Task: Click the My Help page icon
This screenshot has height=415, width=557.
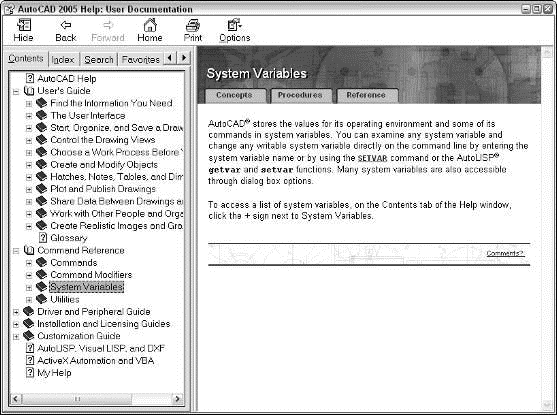Action: pos(31,372)
